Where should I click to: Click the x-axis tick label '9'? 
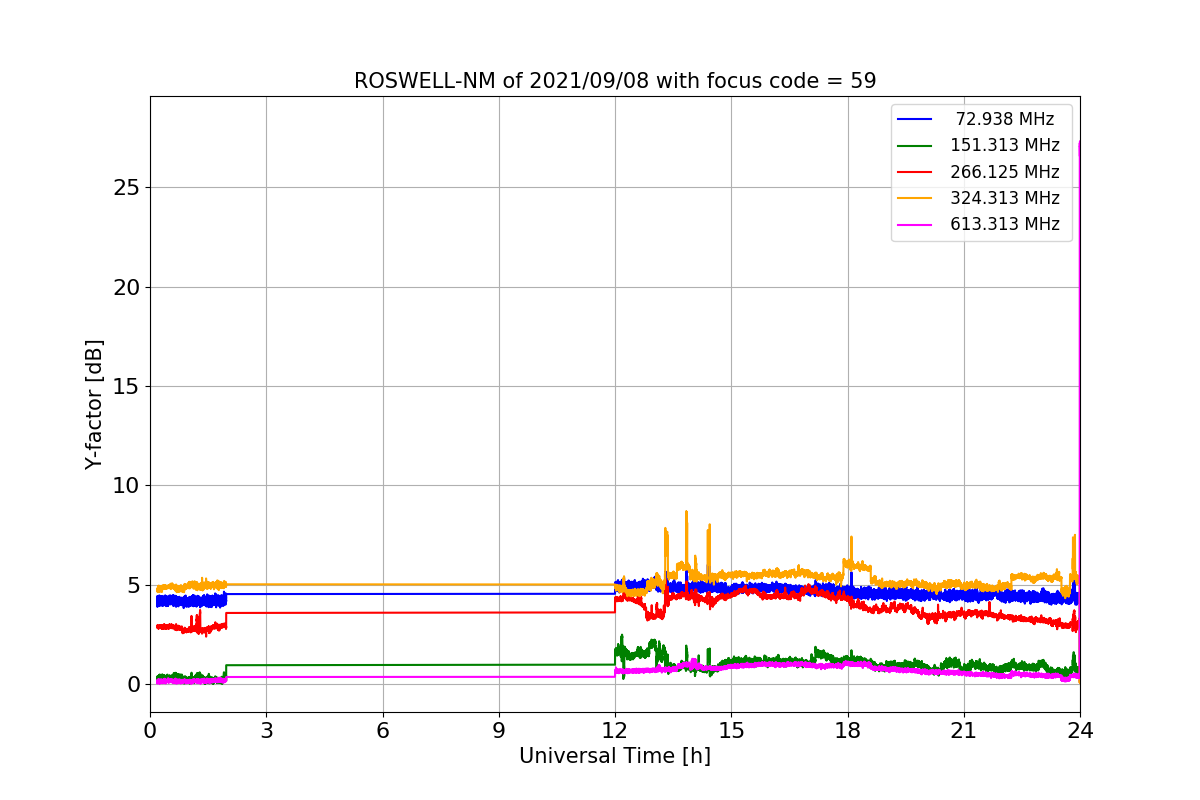[x=499, y=730]
